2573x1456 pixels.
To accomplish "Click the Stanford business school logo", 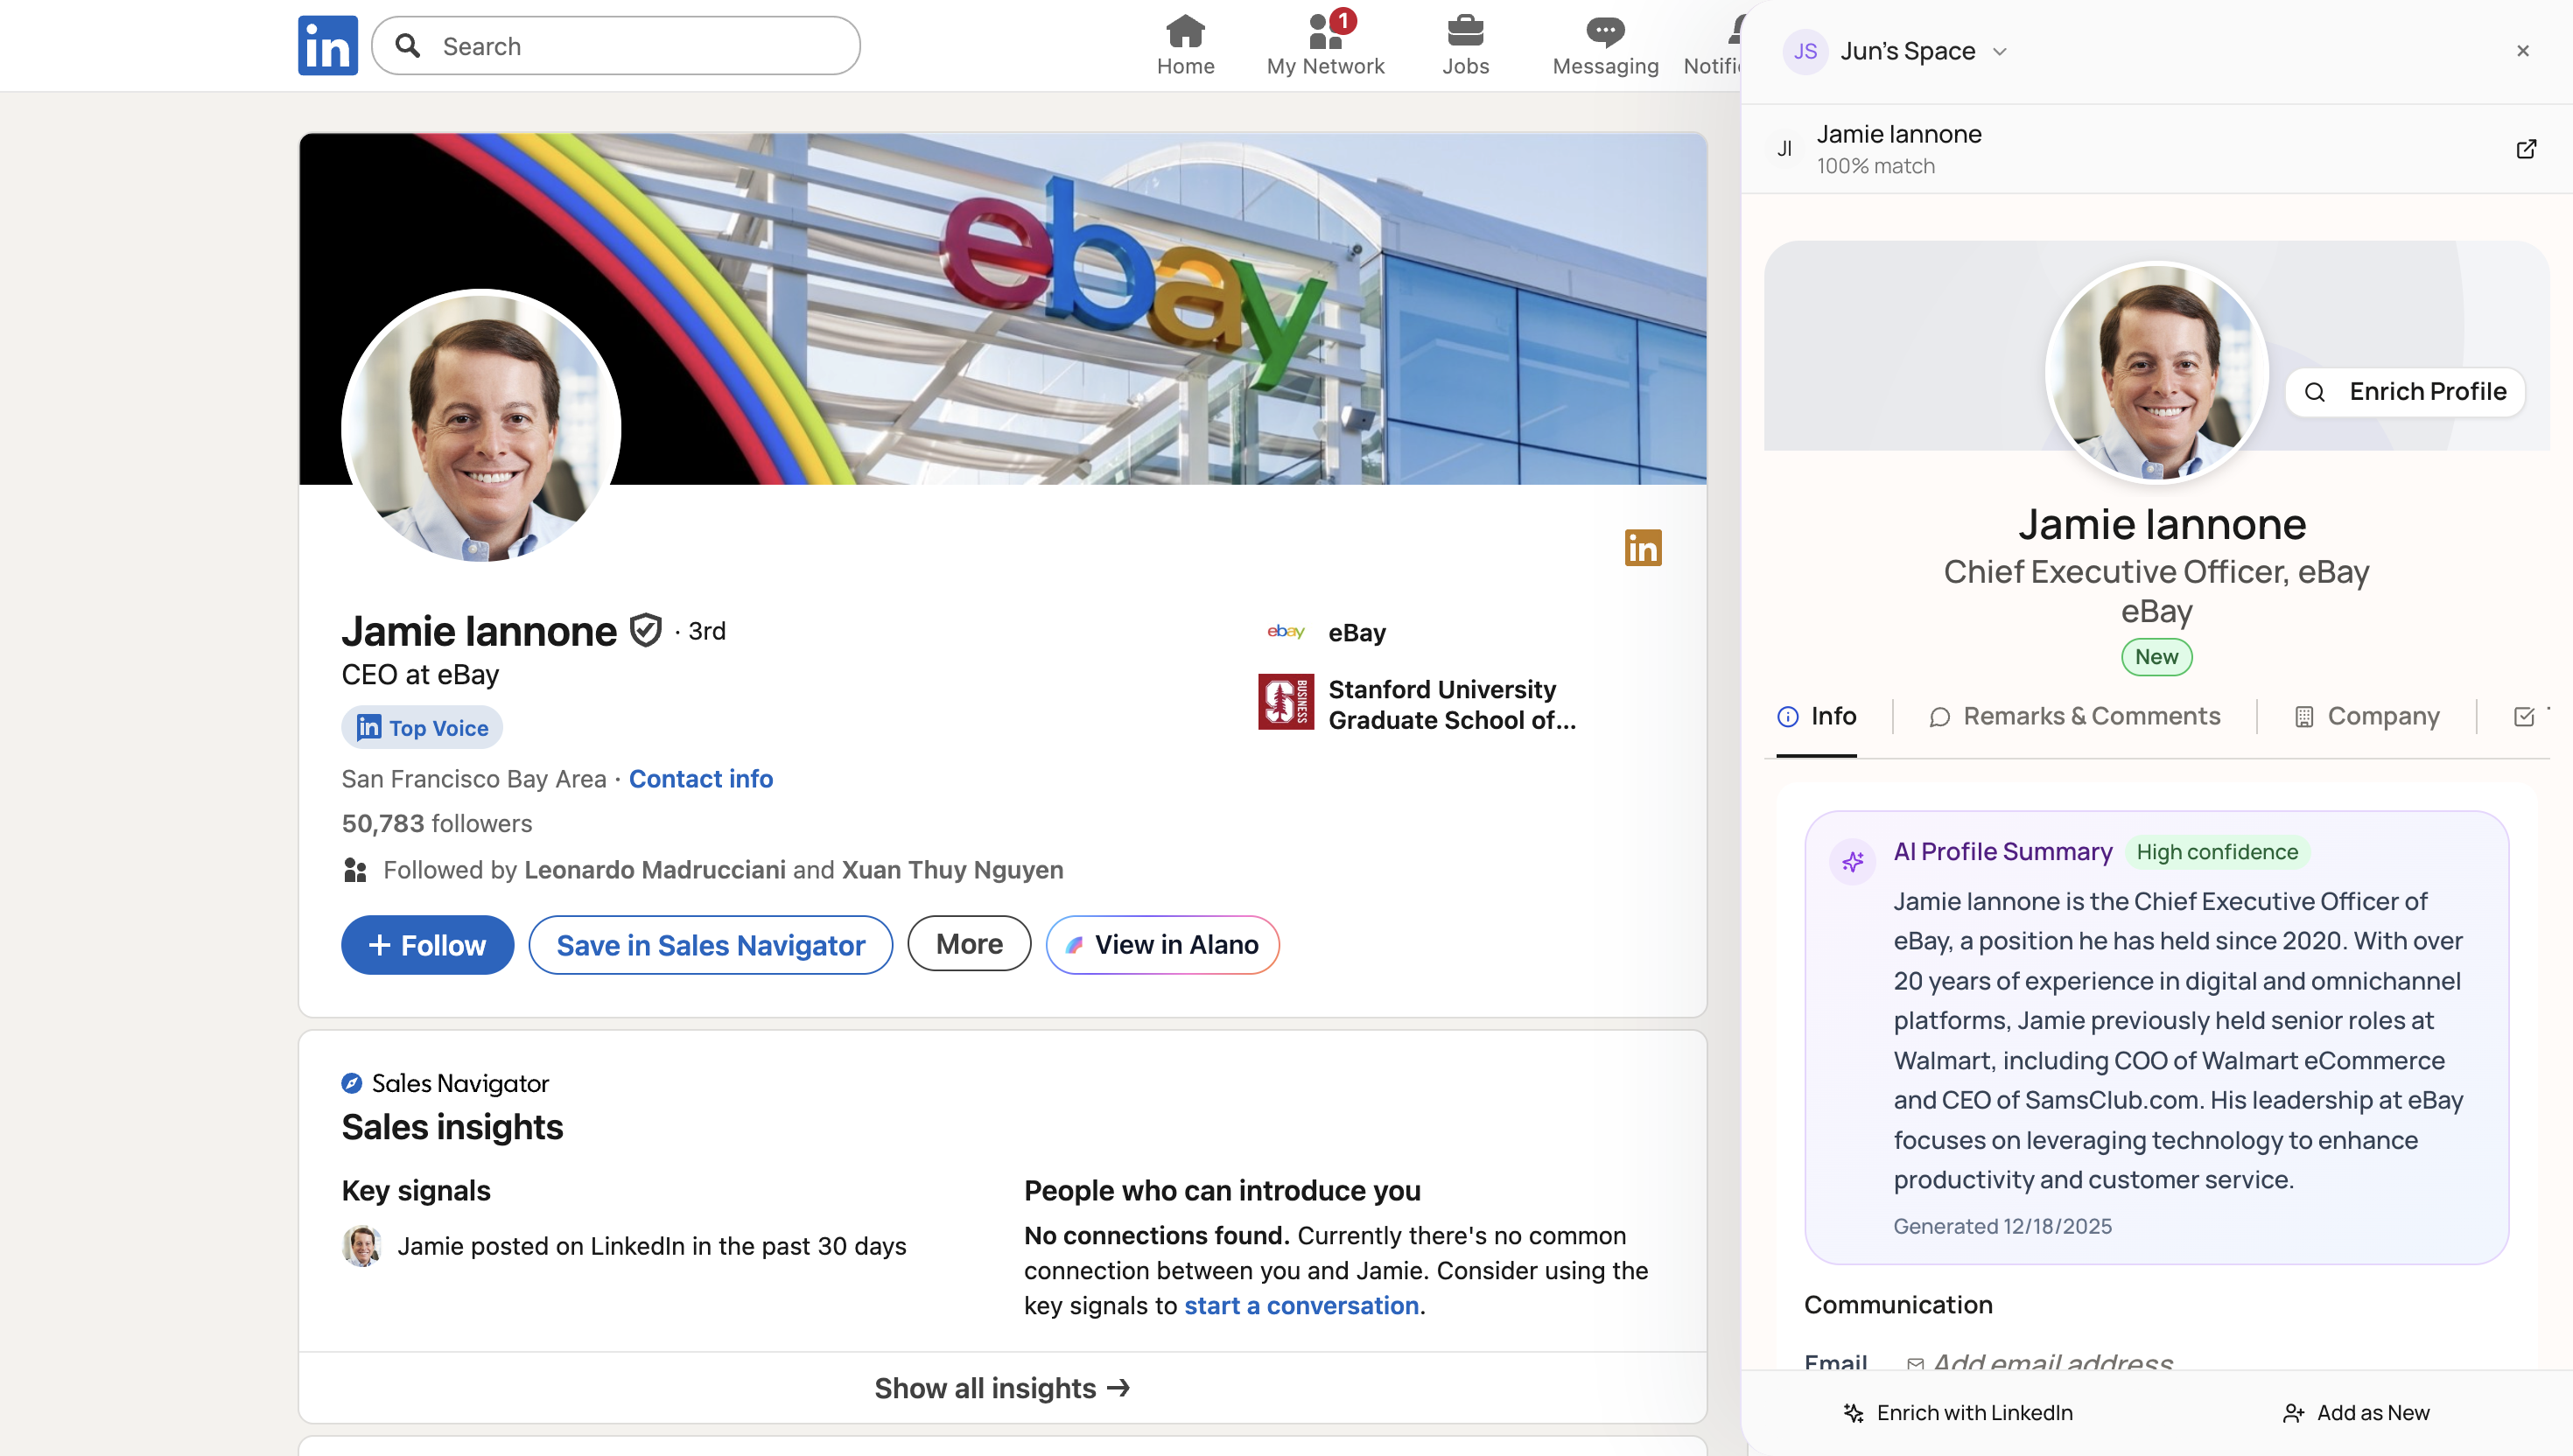I will [1286, 702].
